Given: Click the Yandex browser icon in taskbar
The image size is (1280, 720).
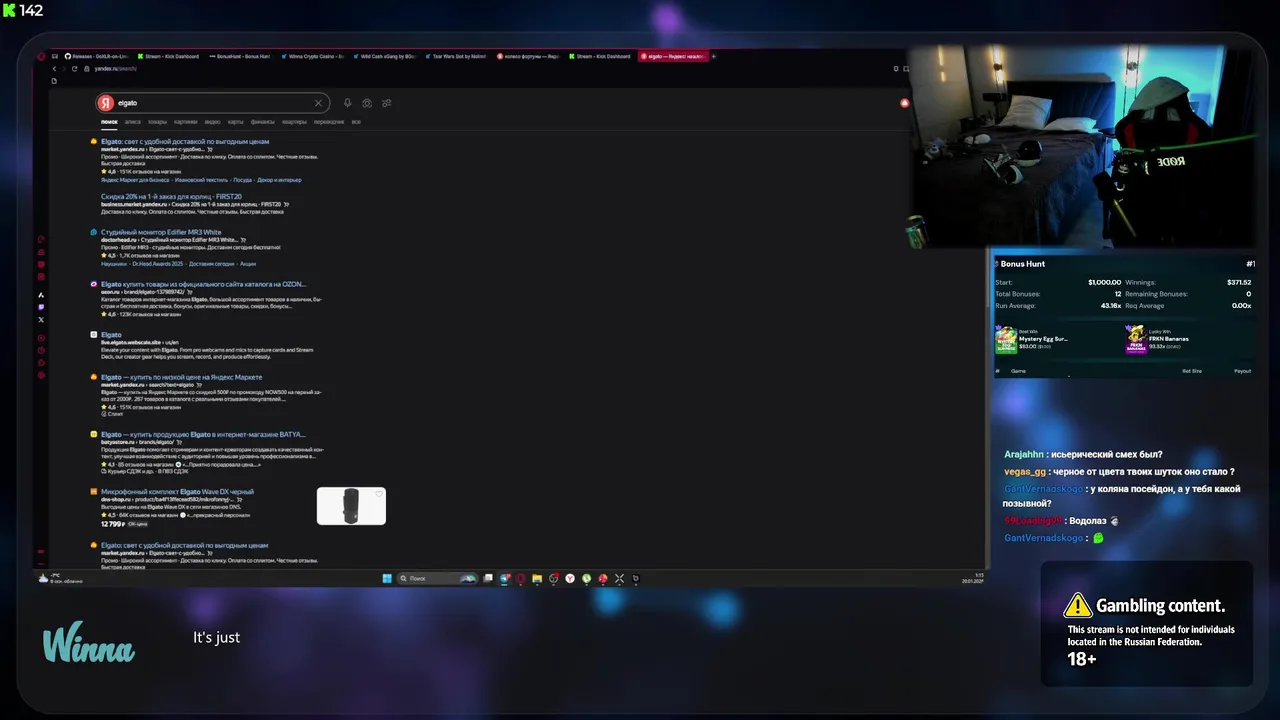Looking at the screenshot, I should point(570,578).
